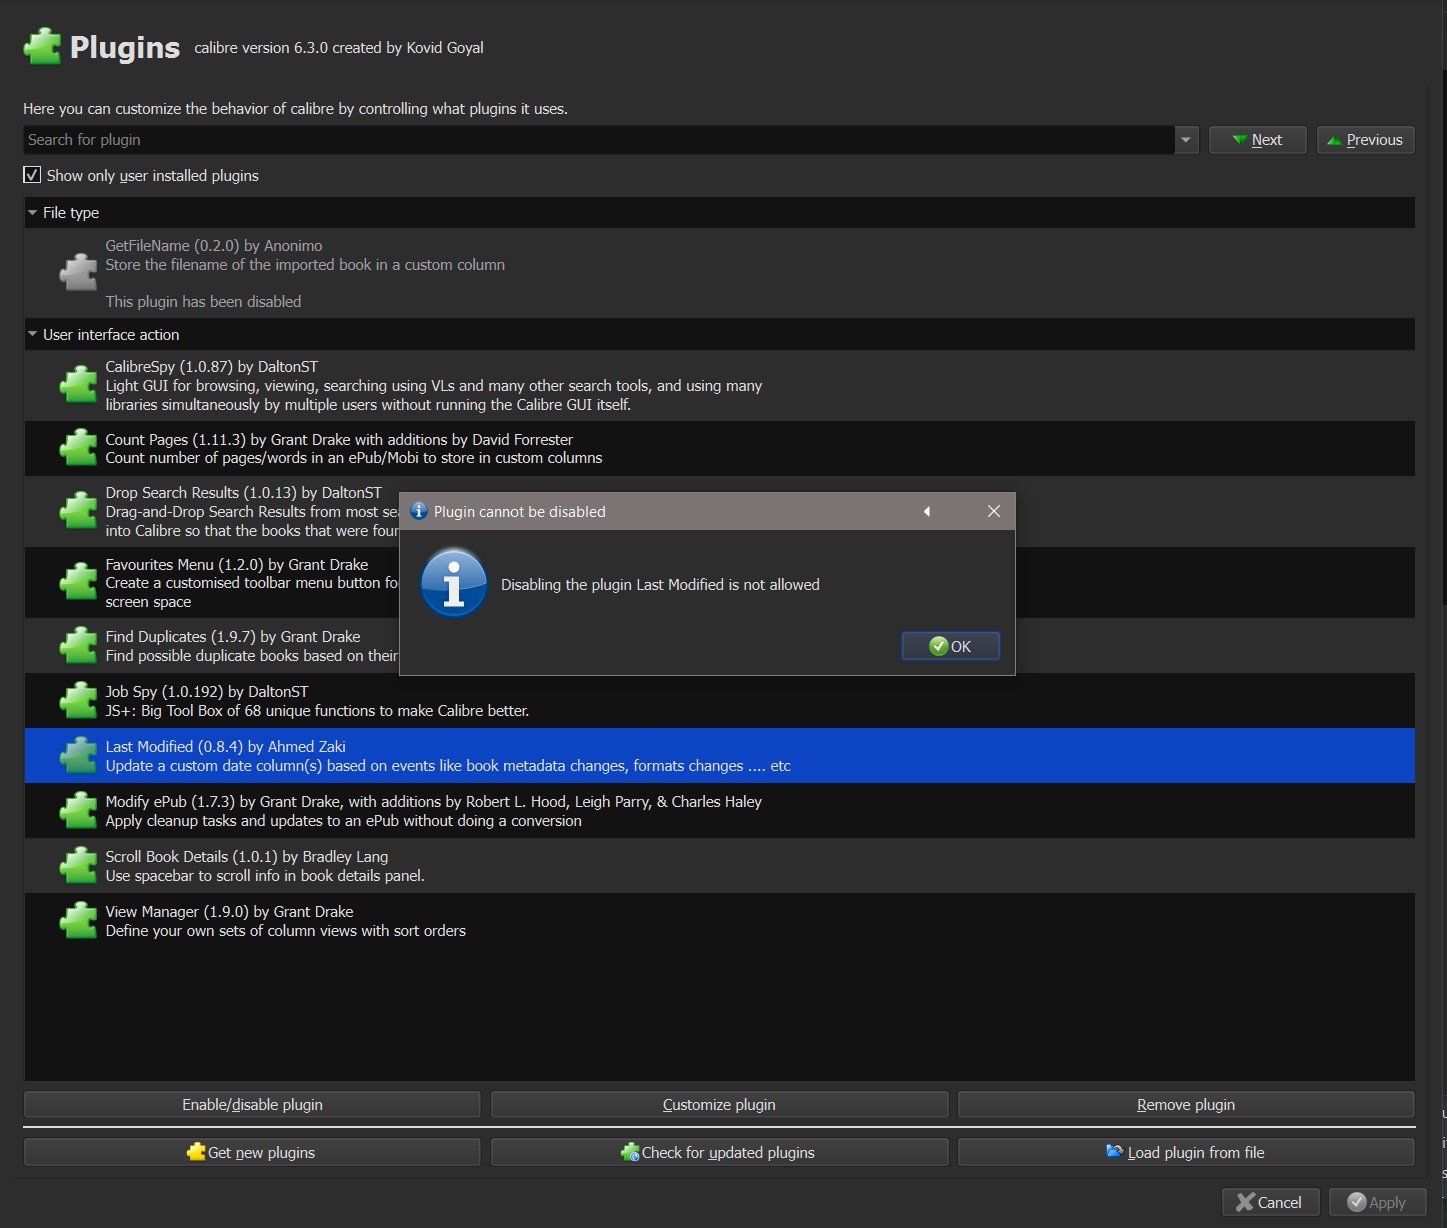Click the Cancel button

[x=1270, y=1202]
